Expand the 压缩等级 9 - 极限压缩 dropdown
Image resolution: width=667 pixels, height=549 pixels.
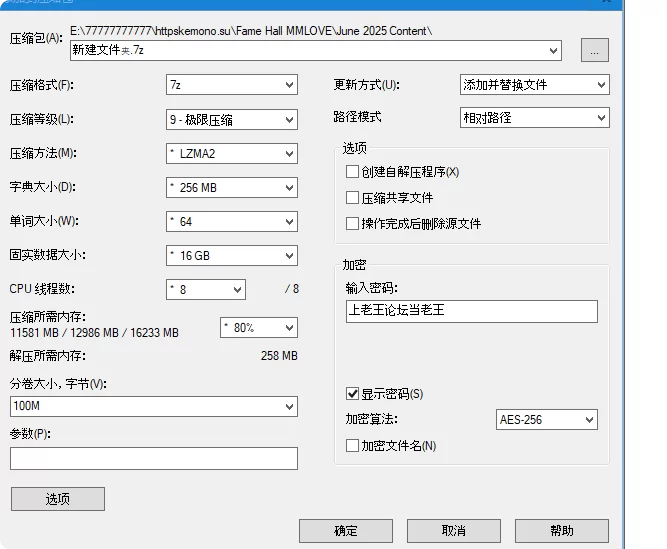tap(232, 119)
